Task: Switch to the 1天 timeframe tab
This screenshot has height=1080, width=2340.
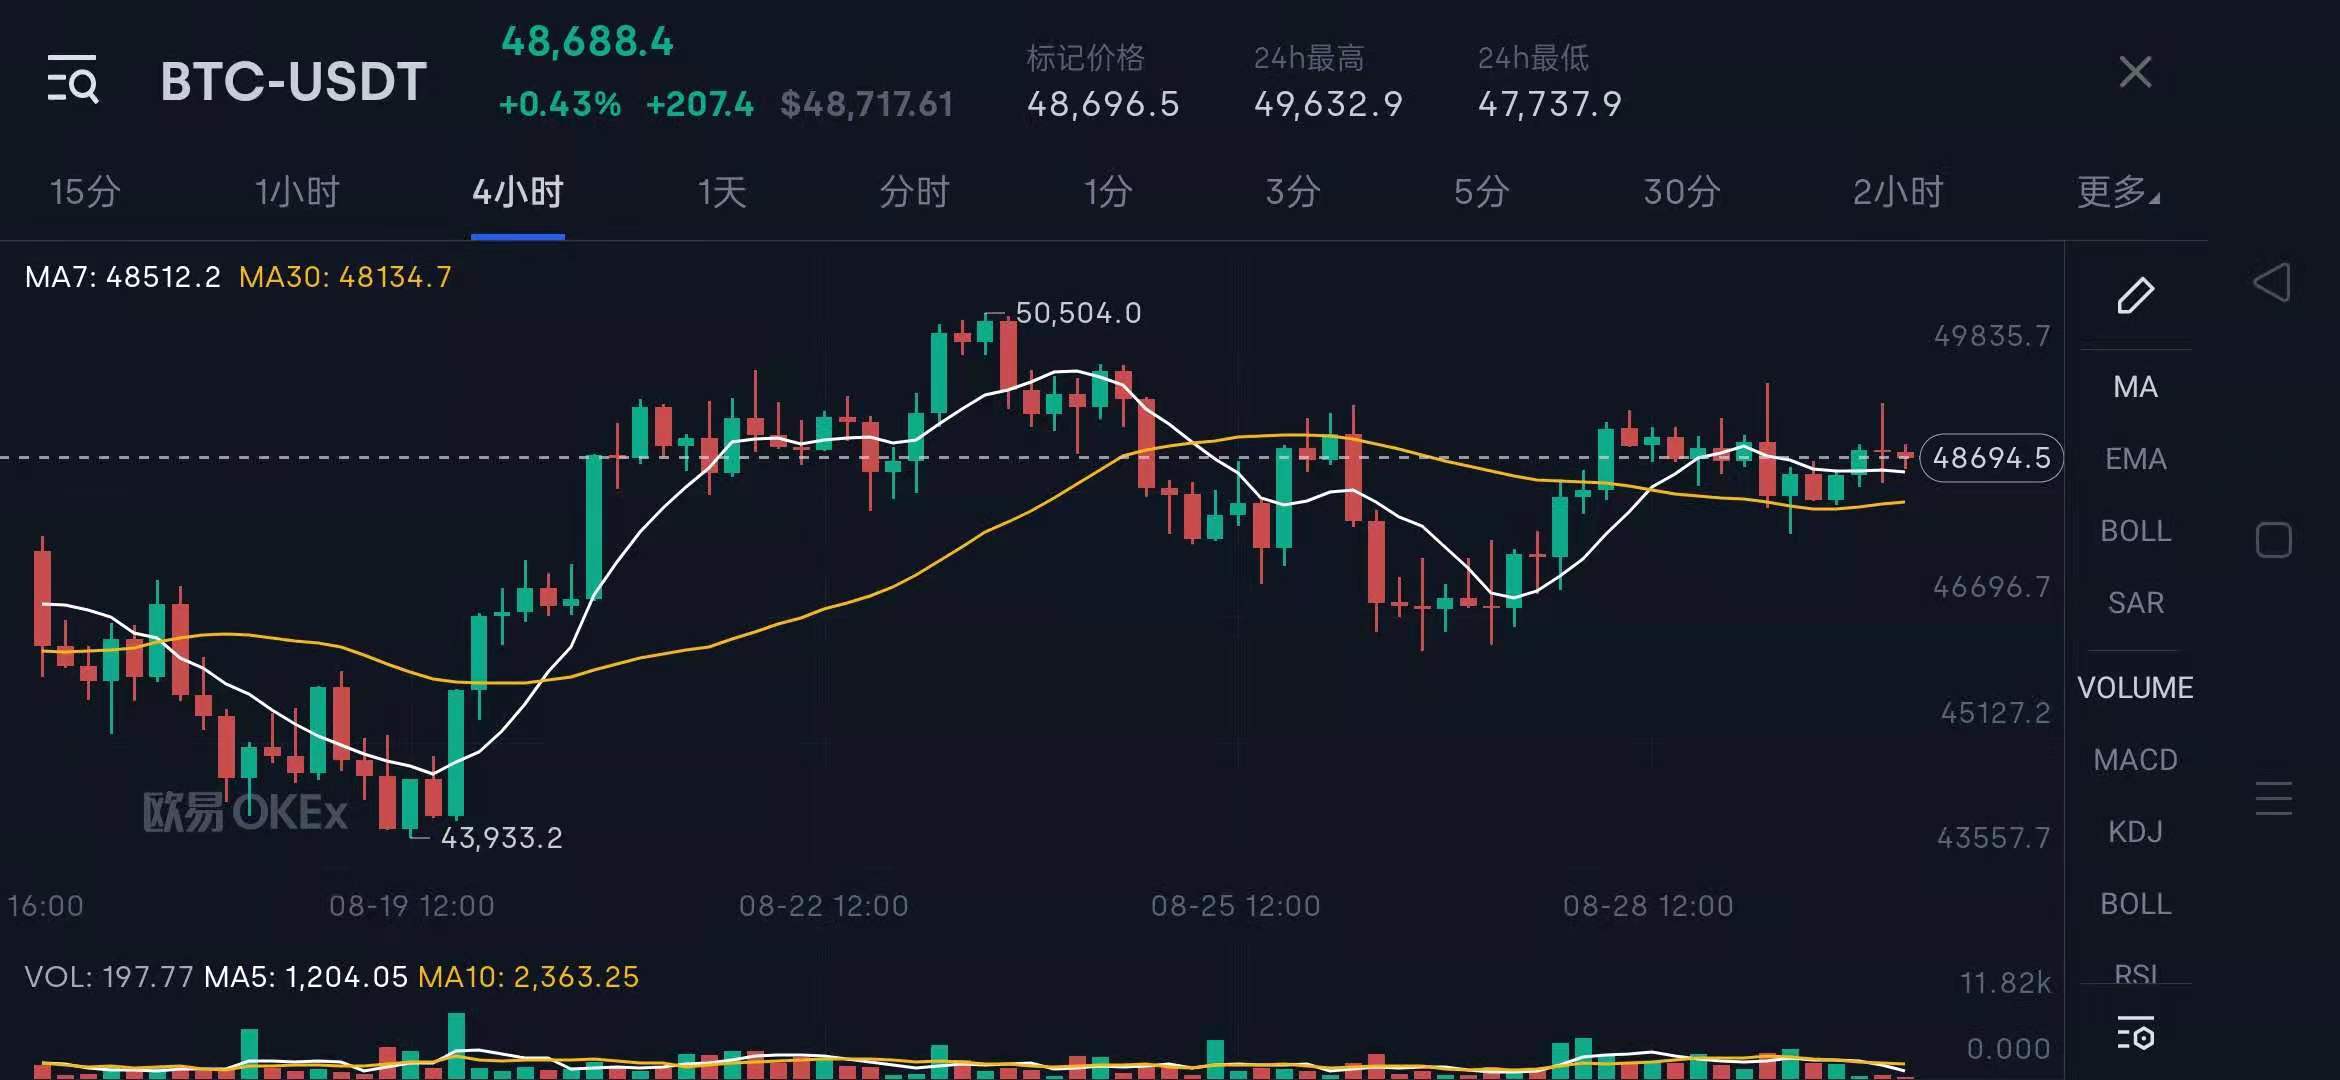Action: 722,192
